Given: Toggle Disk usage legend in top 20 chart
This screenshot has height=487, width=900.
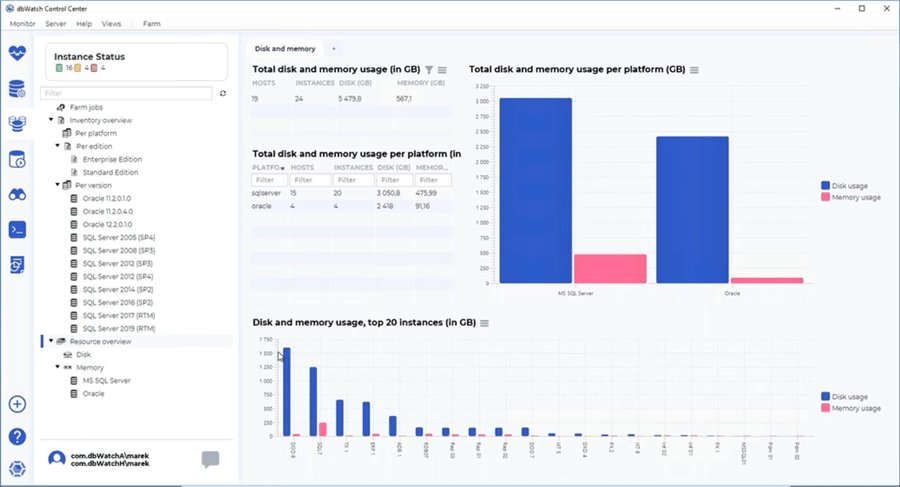Looking at the screenshot, I should [844, 396].
